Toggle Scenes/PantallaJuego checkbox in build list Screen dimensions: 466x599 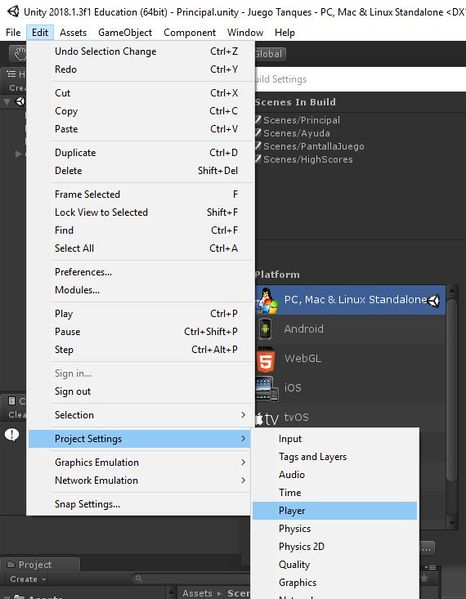258,146
